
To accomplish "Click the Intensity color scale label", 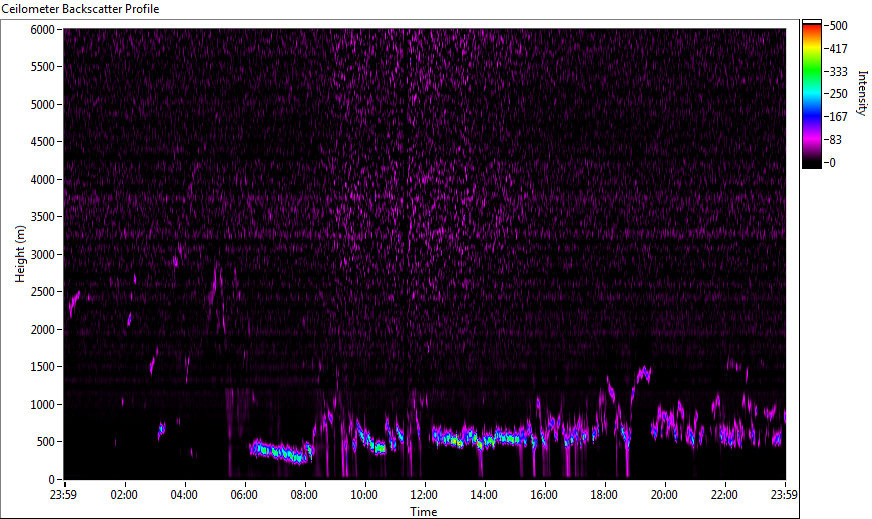I will pyautogui.click(x=863, y=93).
